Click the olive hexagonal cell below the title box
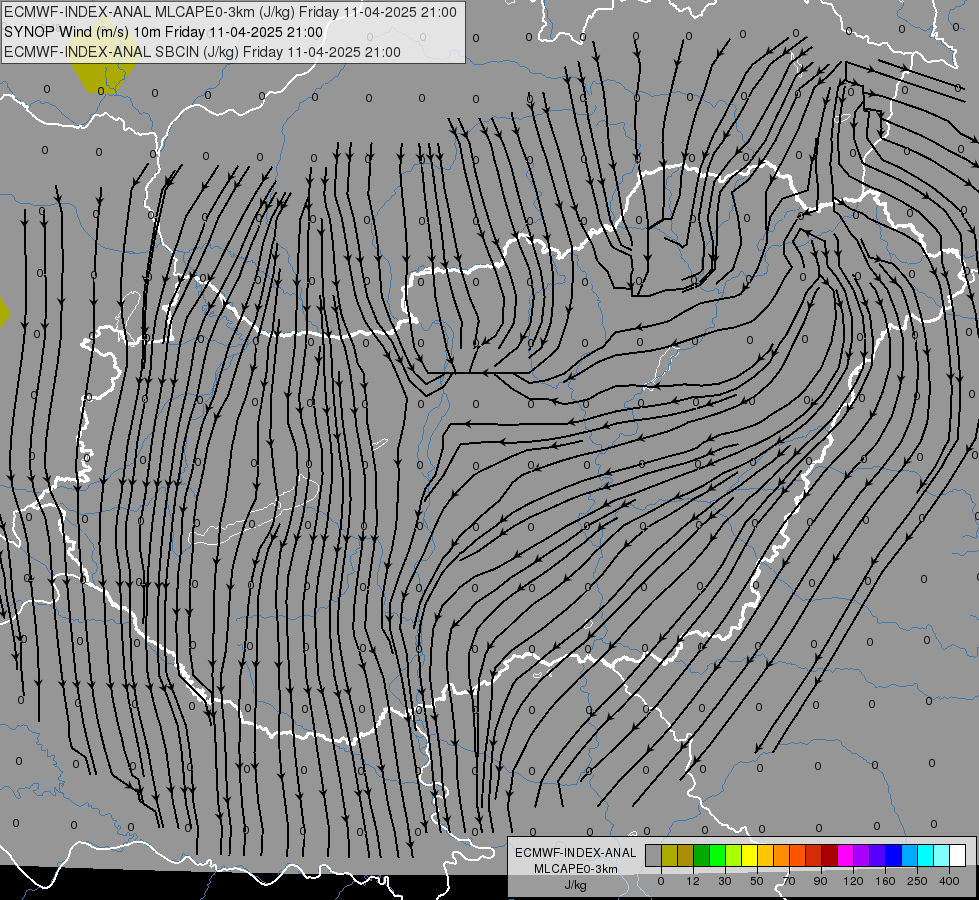 point(102,77)
